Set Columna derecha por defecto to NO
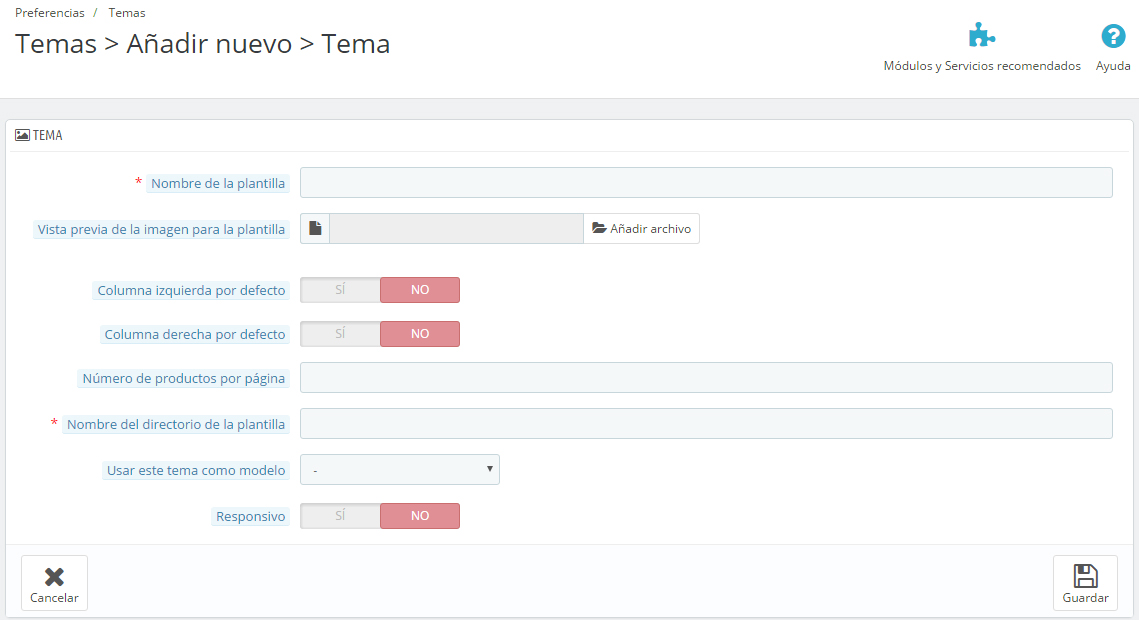This screenshot has width=1139, height=620. click(420, 334)
